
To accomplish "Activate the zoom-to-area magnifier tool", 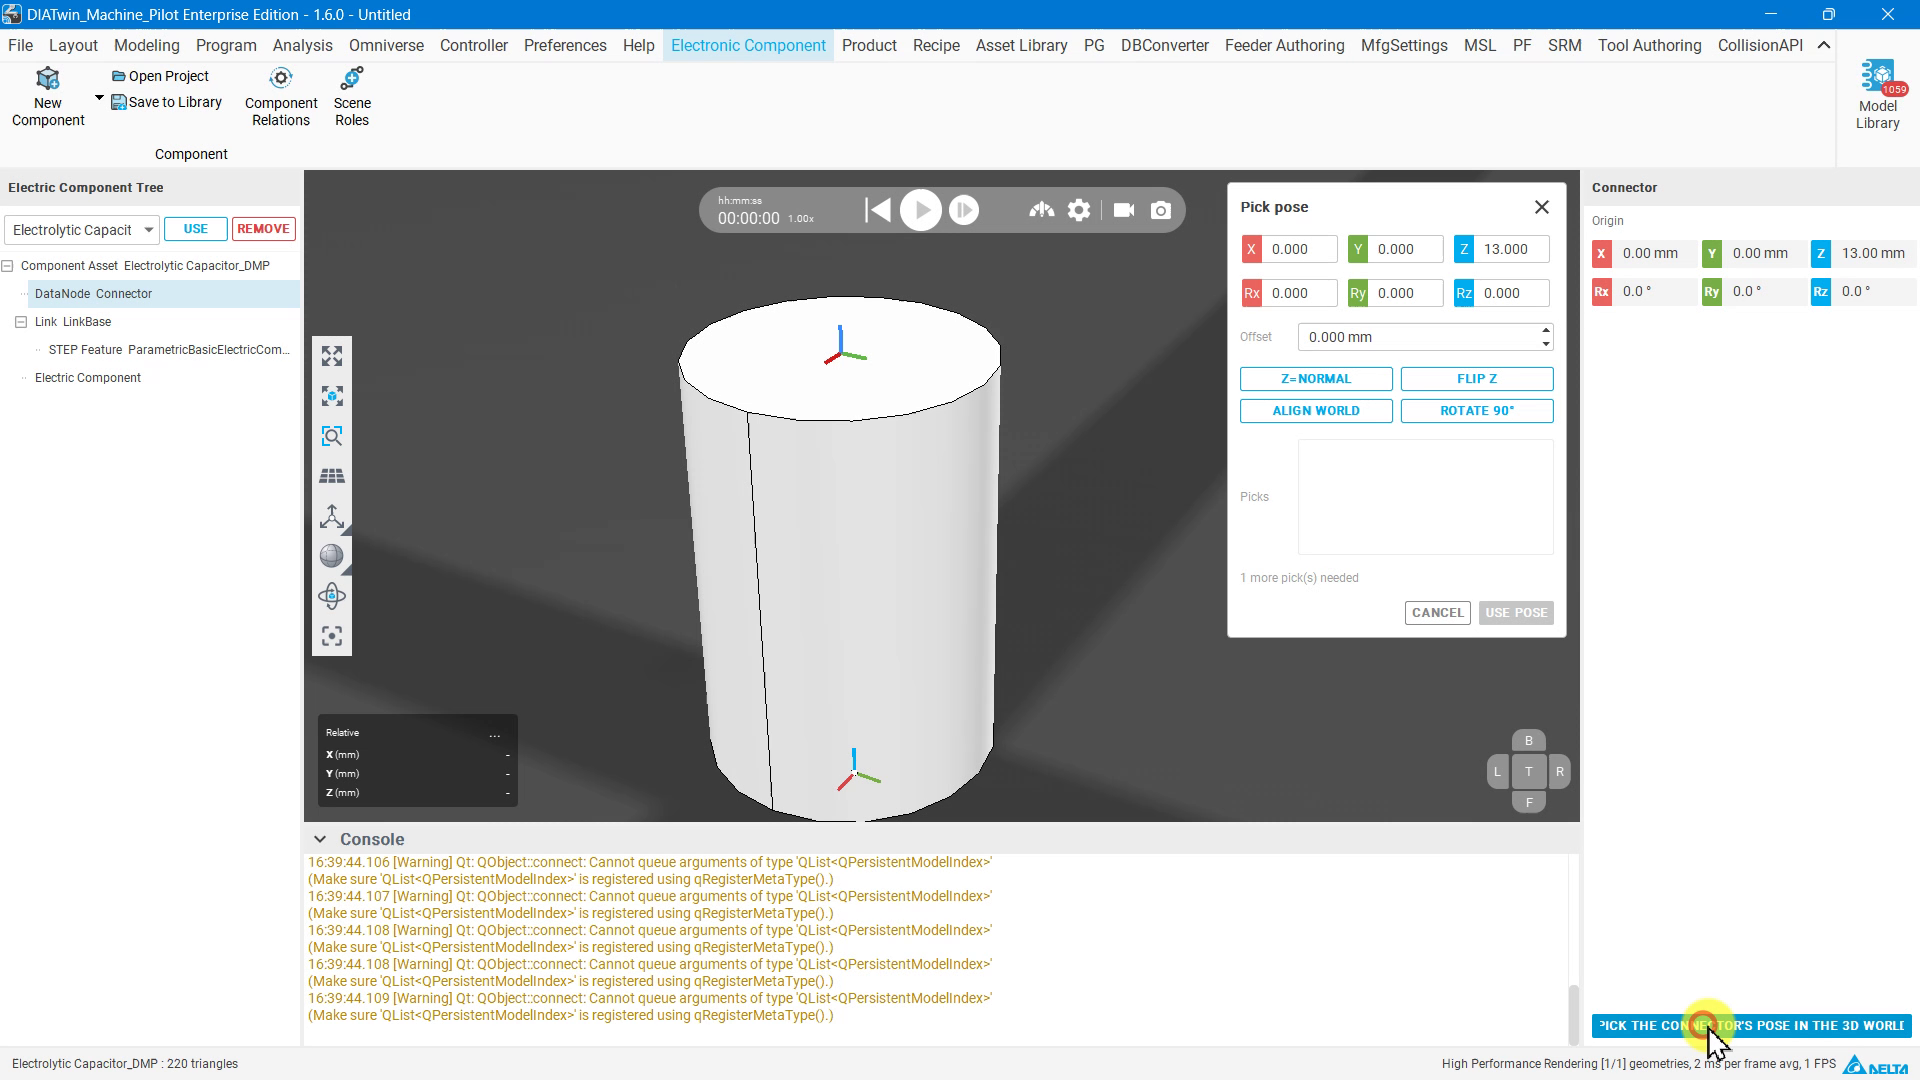I will tap(332, 437).
